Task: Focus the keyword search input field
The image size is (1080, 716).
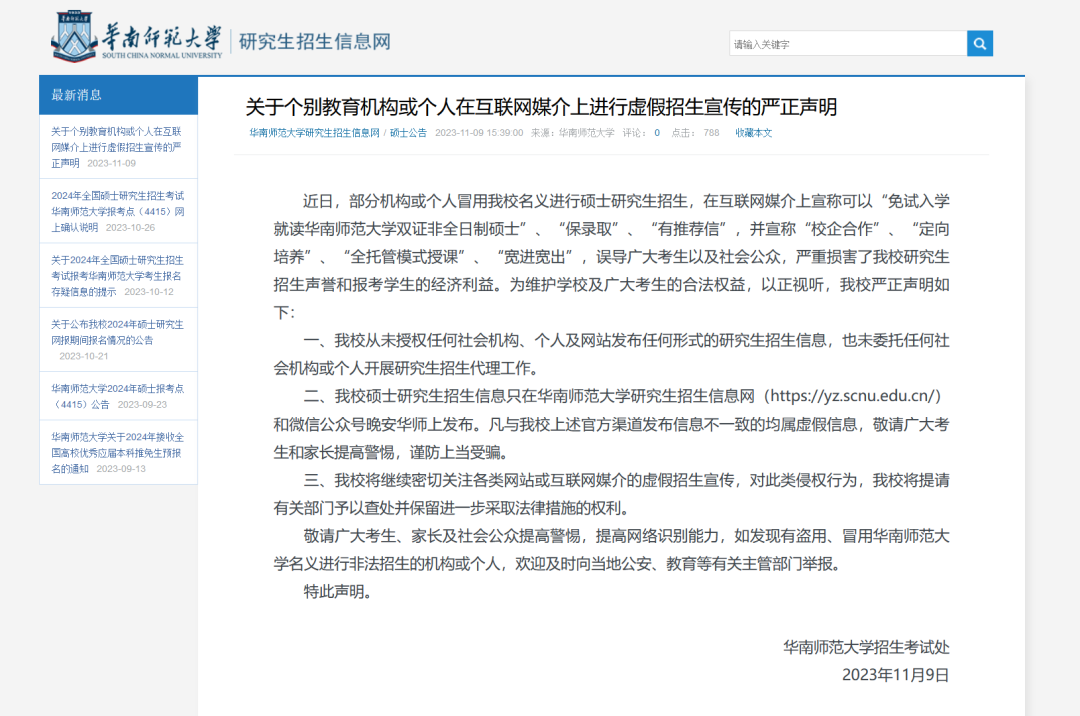Action: (848, 44)
